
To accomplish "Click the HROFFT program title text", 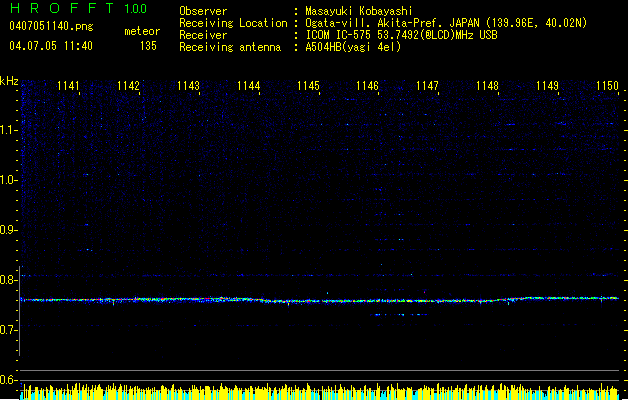I will coord(62,8).
